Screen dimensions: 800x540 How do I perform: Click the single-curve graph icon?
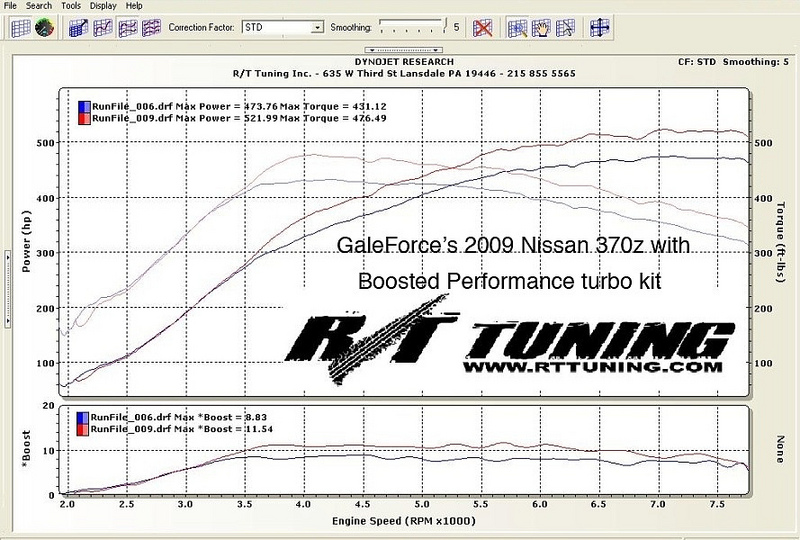point(103,28)
